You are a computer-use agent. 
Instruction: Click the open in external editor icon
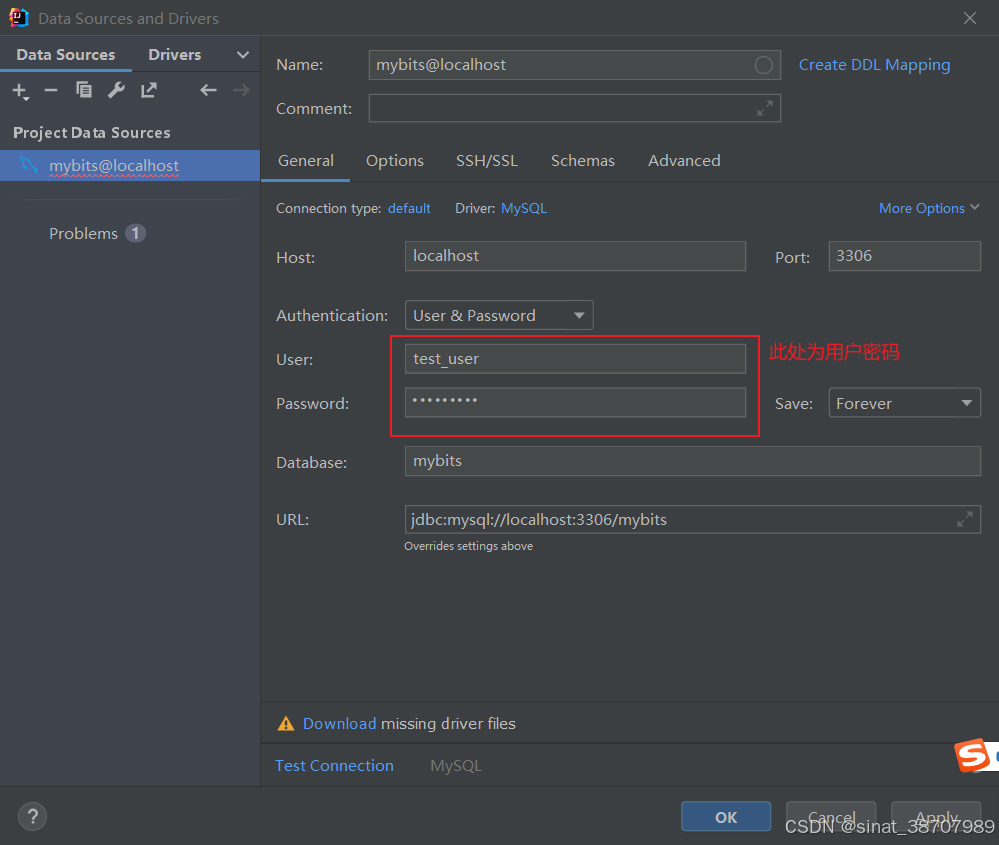tap(148, 90)
